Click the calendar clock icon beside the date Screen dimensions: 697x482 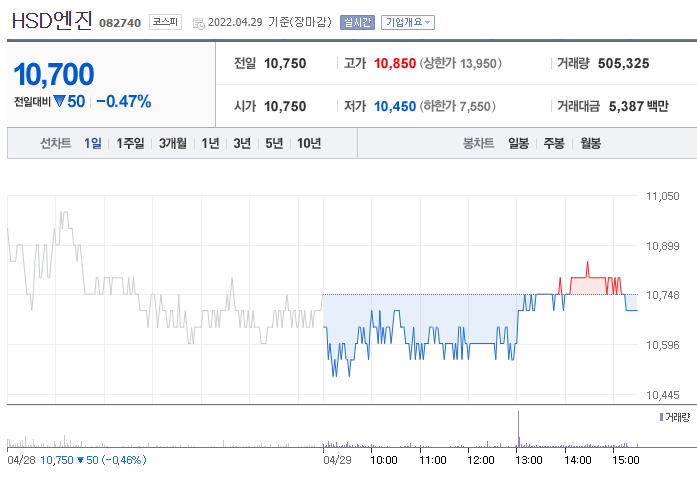click(198, 23)
